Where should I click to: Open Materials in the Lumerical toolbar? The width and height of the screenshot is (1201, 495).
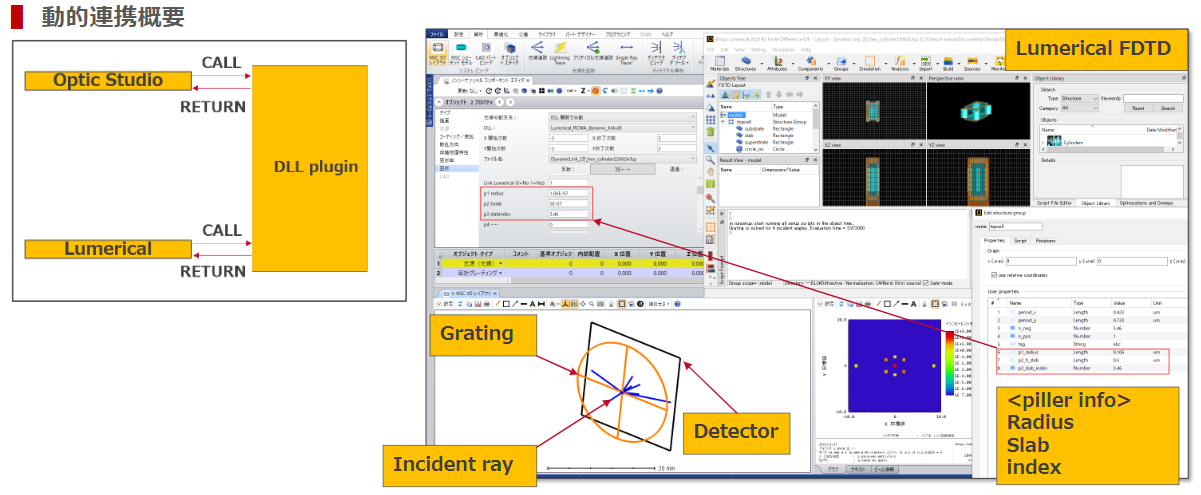pos(719,65)
